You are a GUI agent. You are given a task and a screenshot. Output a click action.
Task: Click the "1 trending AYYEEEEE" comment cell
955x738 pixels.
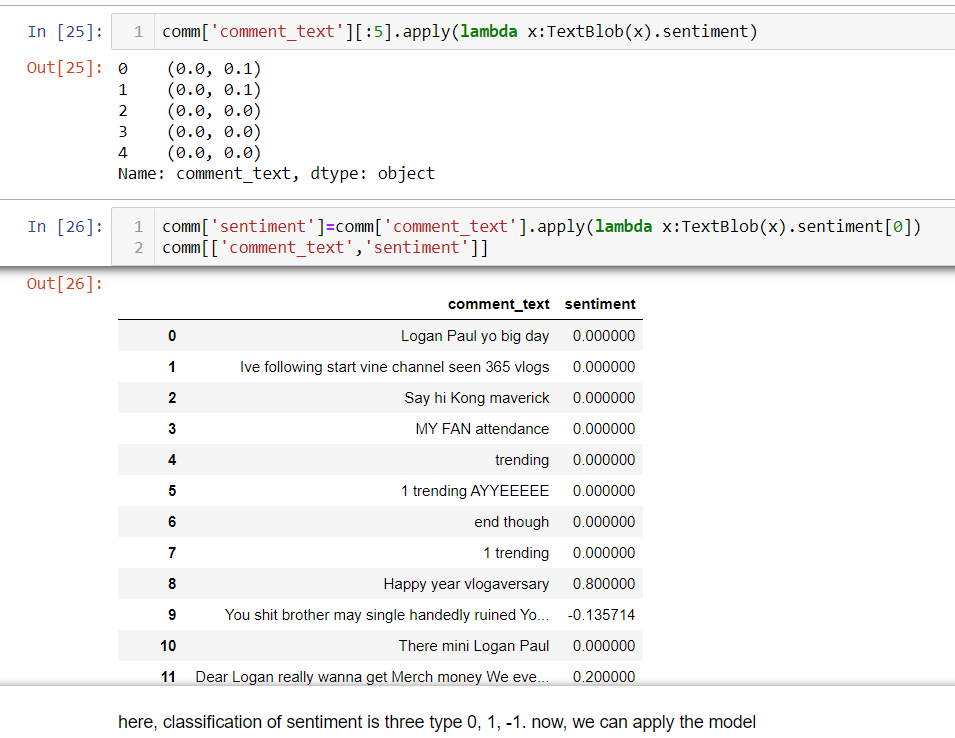point(475,491)
